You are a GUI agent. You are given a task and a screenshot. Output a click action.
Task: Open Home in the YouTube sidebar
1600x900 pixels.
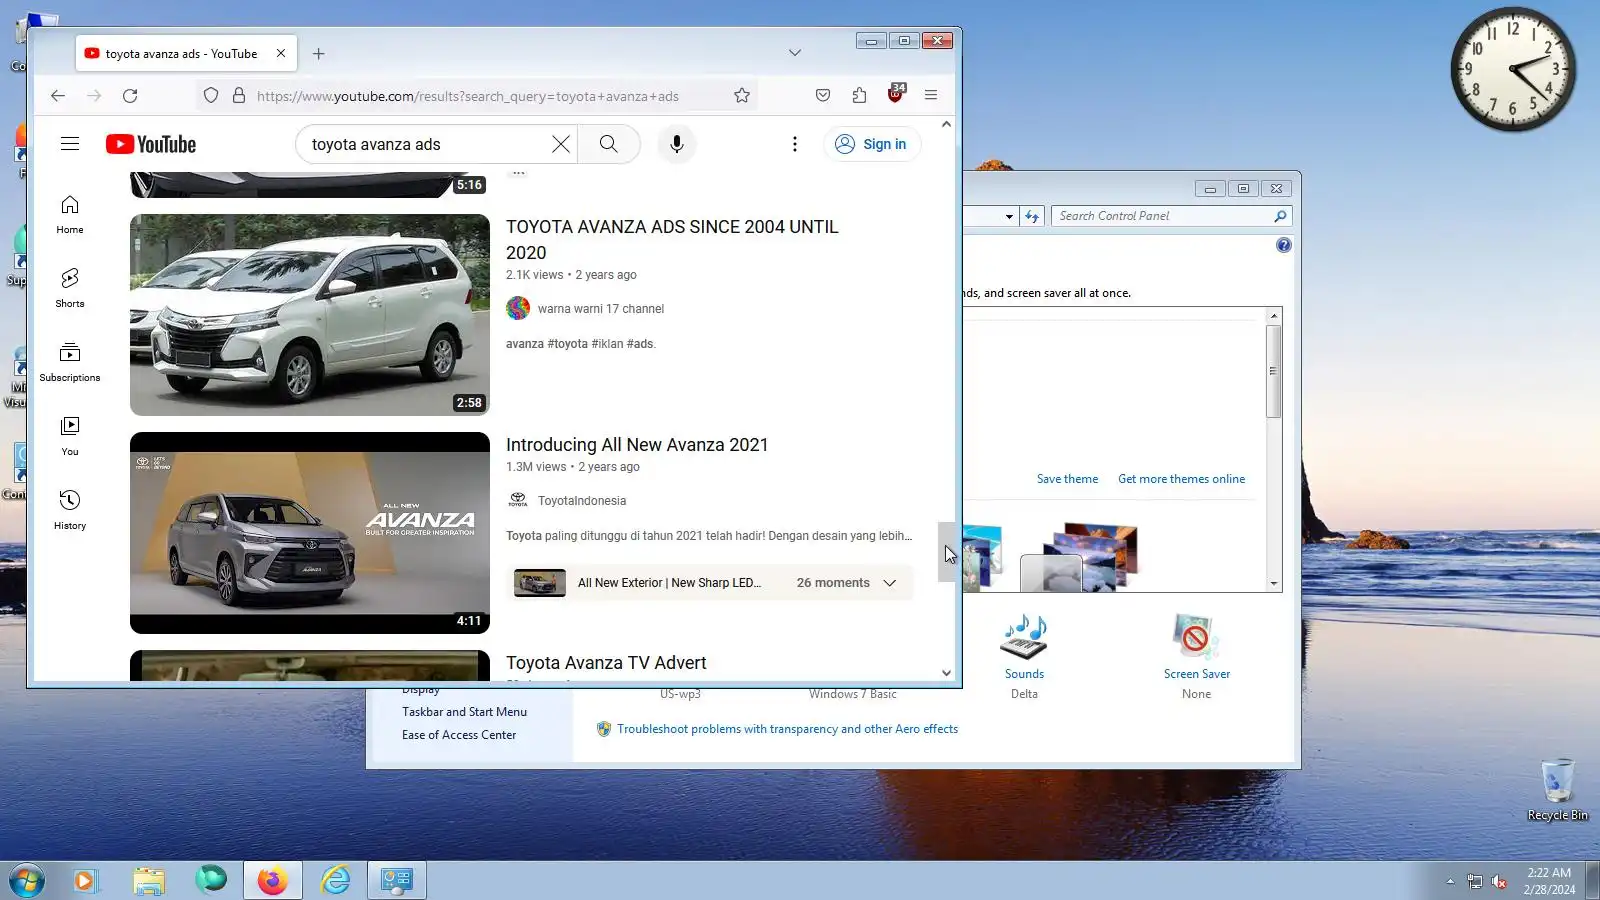pos(70,214)
